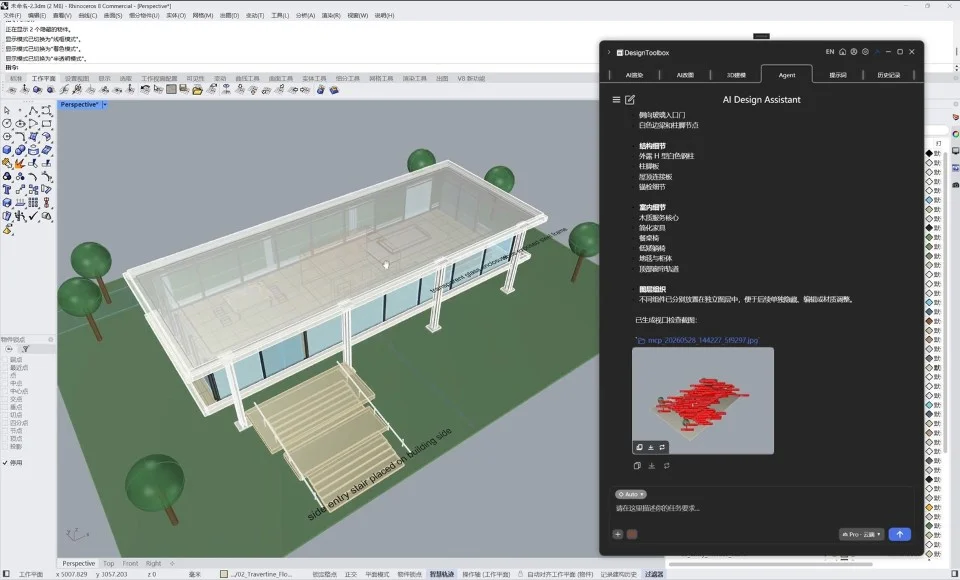960x580 pixels.
Task: Select the 曲面工具 toolbar tab
Action: [x=280, y=78]
